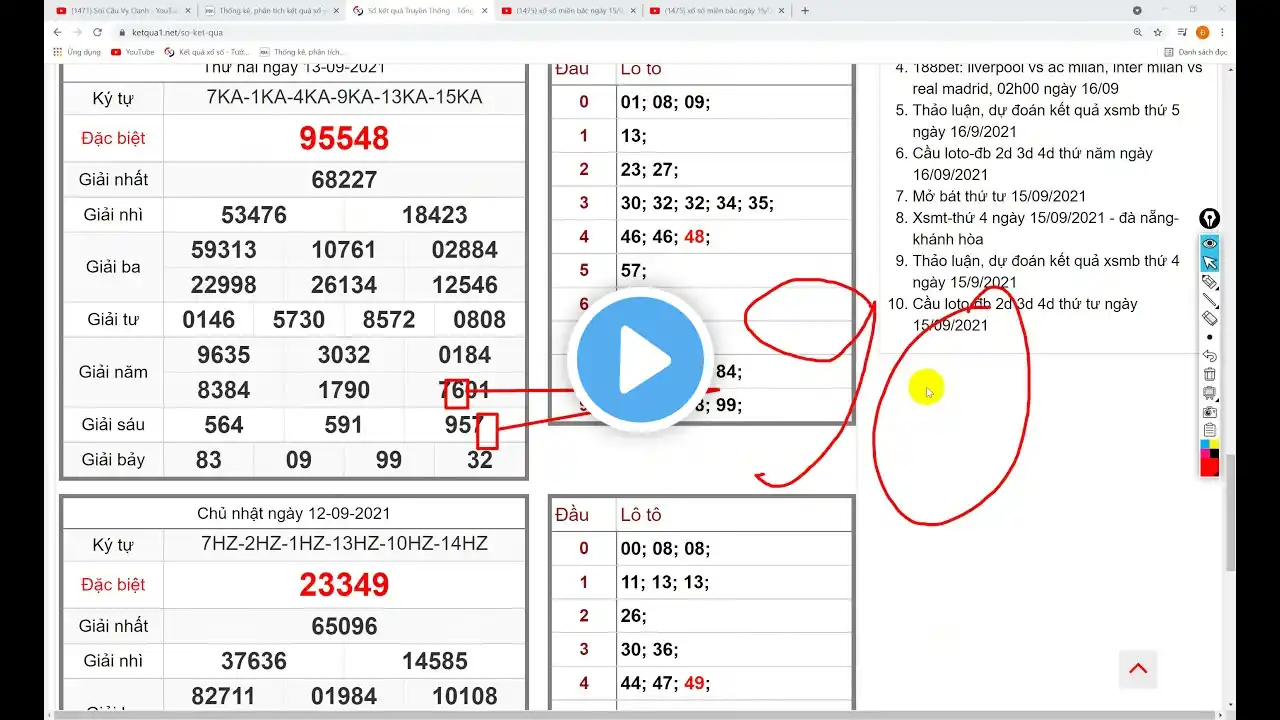Open the Chrome three-dot menu
The image size is (1280, 720).
click(1222, 32)
